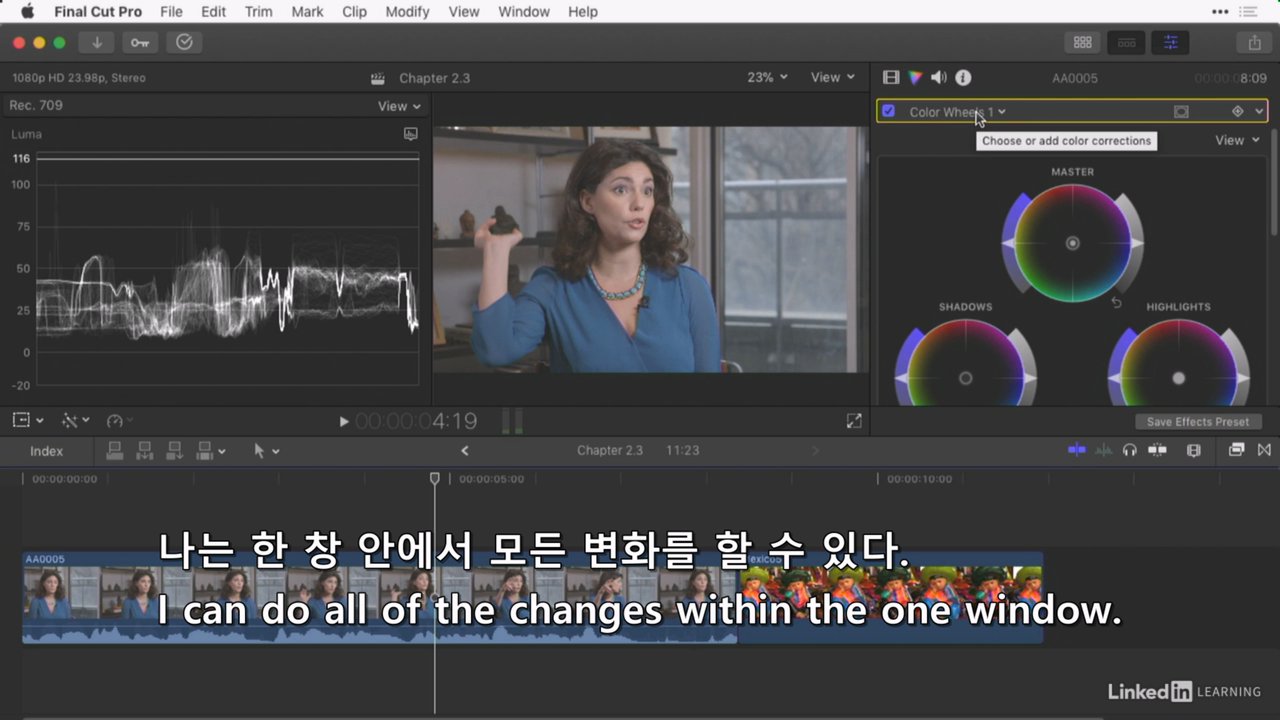The image size is (1280, 720).
Task: Click the Shadows color wheel puck
Action: pyautogui.click(x=965, y=378)
